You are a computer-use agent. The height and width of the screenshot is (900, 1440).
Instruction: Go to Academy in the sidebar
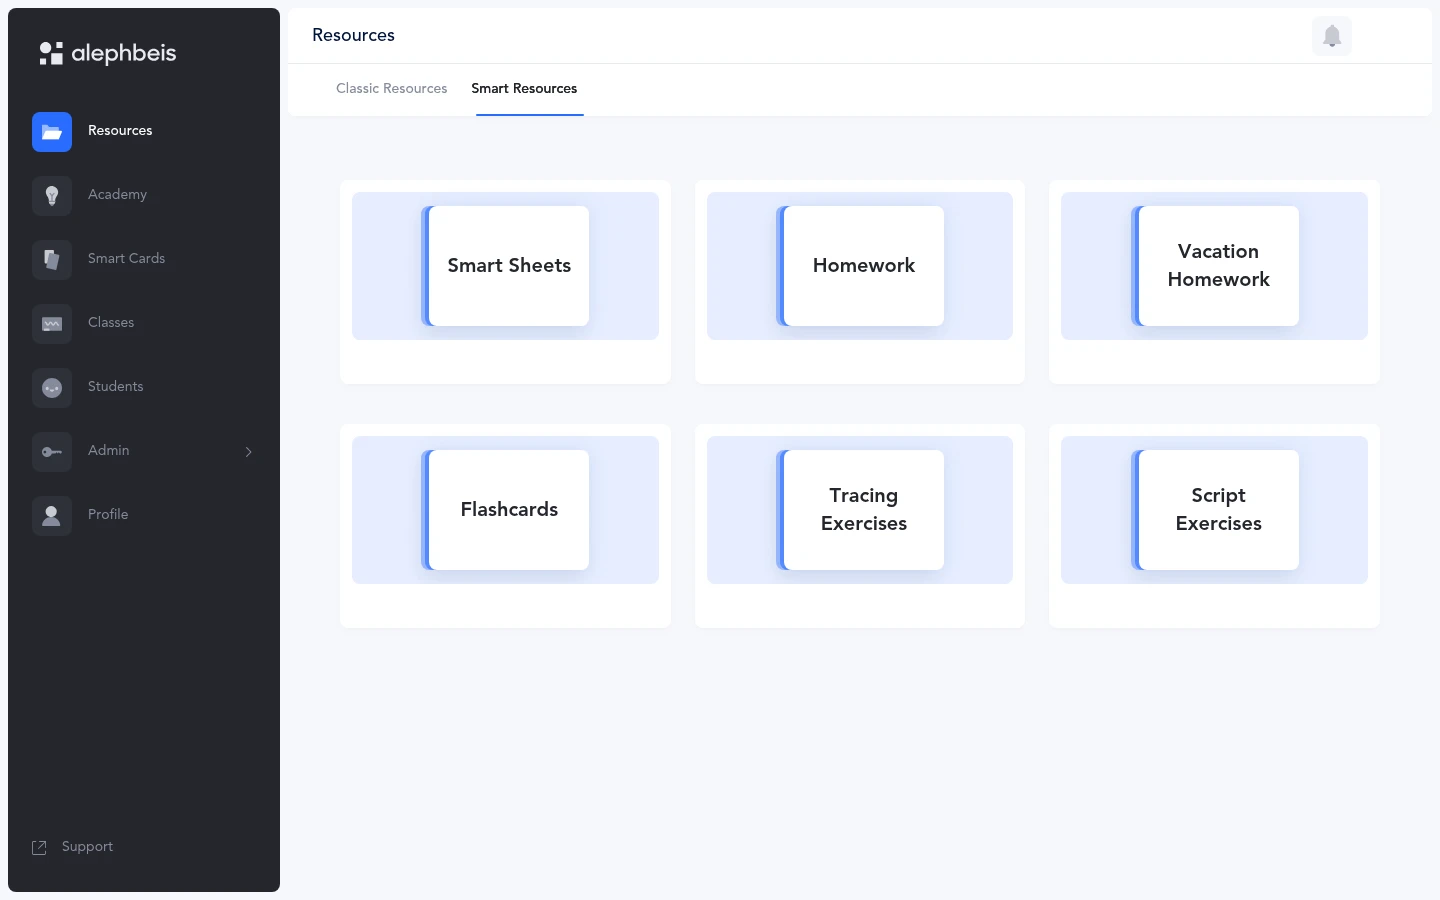pyautogui.click(x=117, y=194)
